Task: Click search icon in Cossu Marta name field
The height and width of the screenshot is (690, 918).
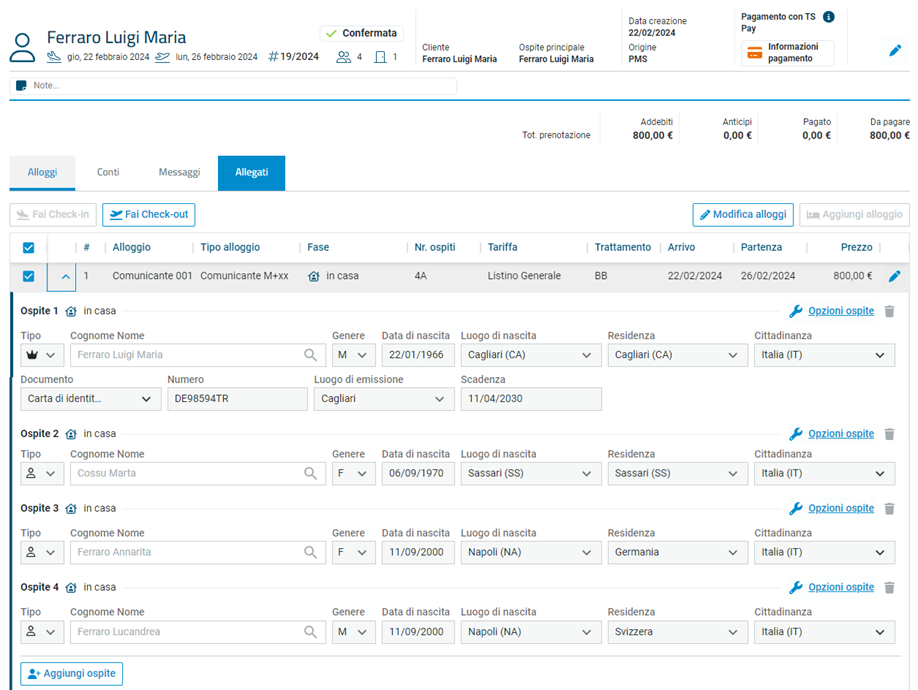Action: (310, 473)
